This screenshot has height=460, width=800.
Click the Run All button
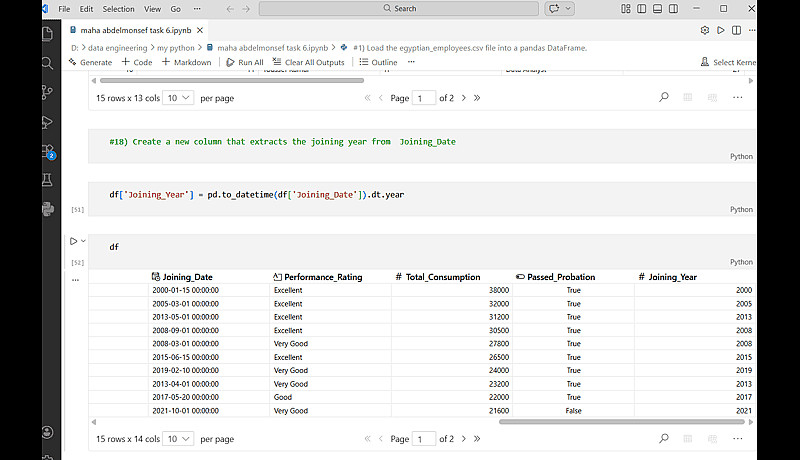coord(245,62)
